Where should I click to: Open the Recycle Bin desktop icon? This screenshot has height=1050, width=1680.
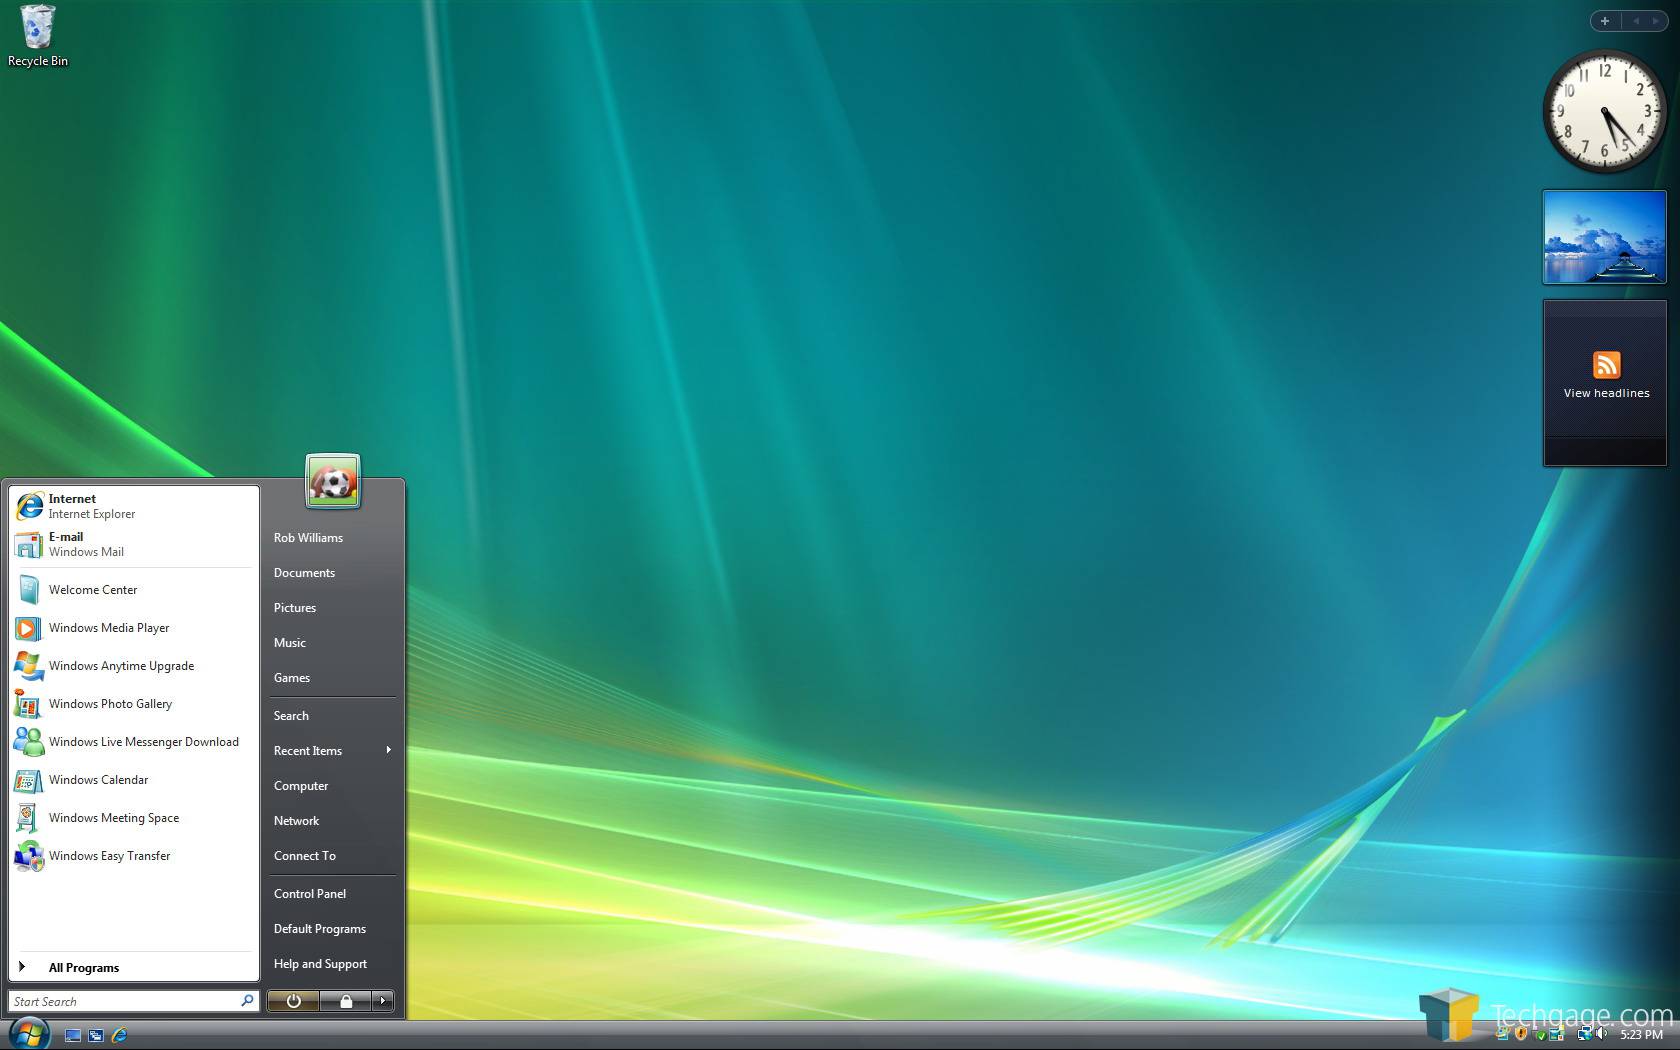(37, 36)
